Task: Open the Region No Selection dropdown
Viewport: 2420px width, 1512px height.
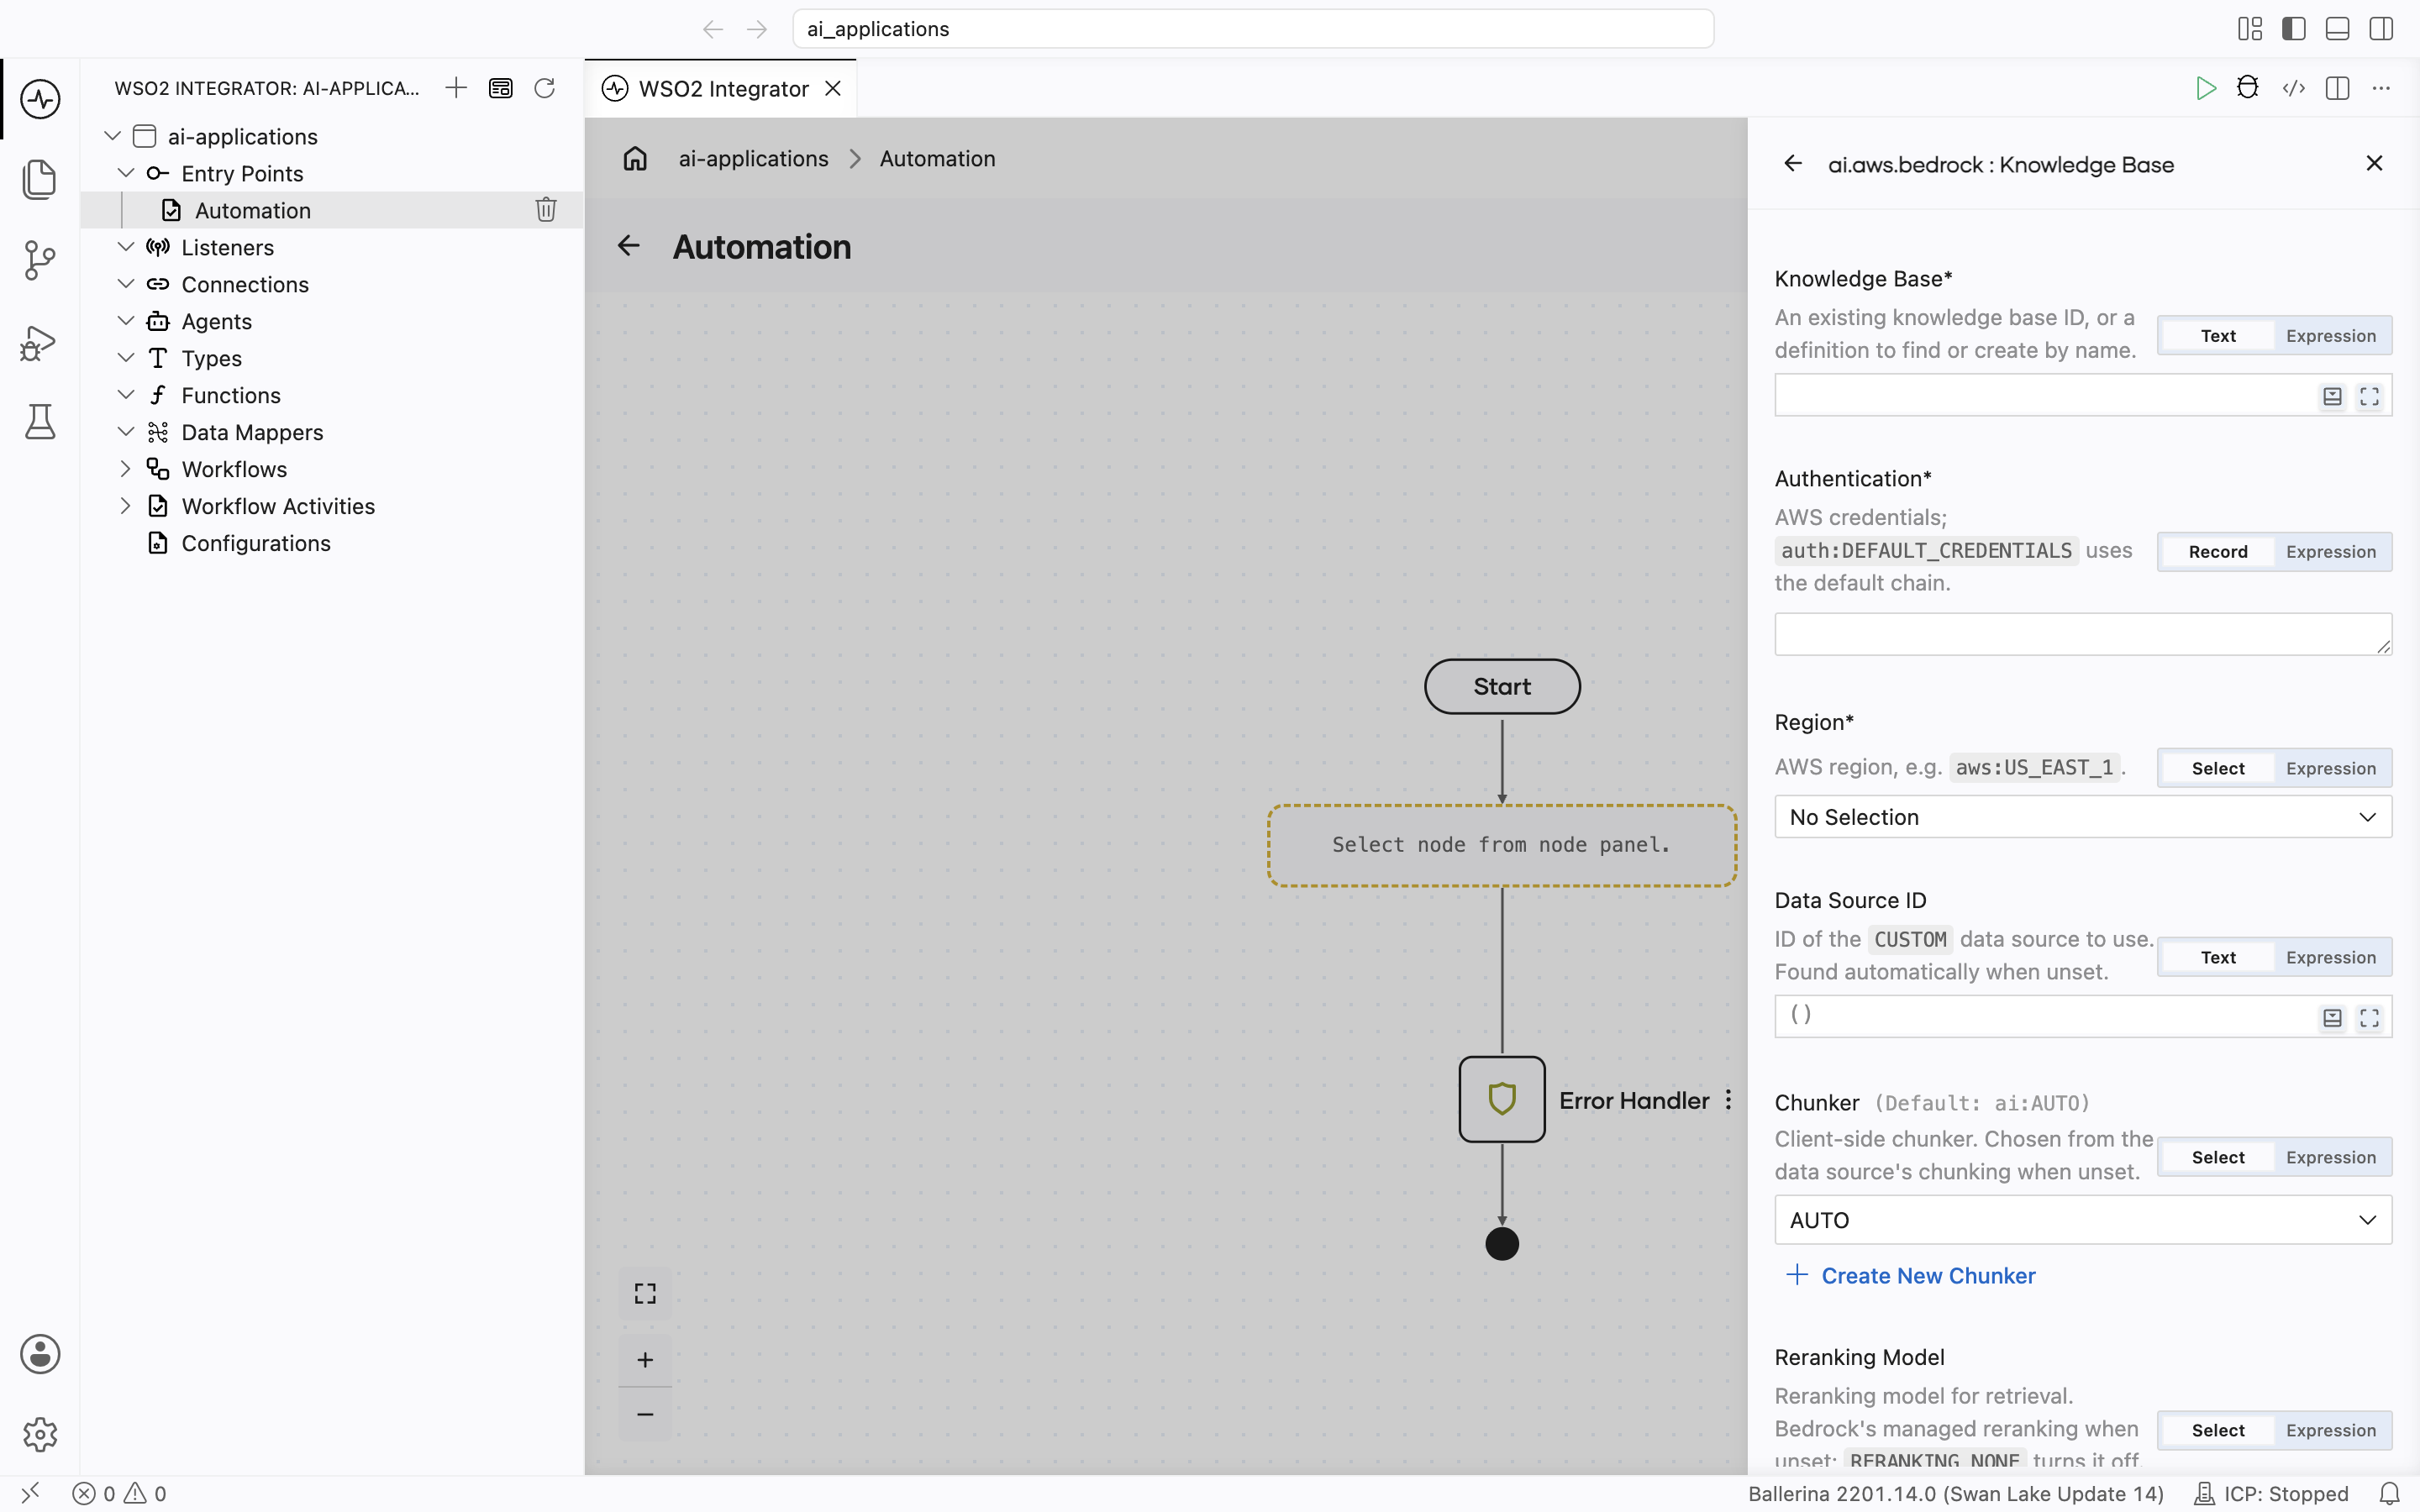Action: click(x=2083, y=817)
